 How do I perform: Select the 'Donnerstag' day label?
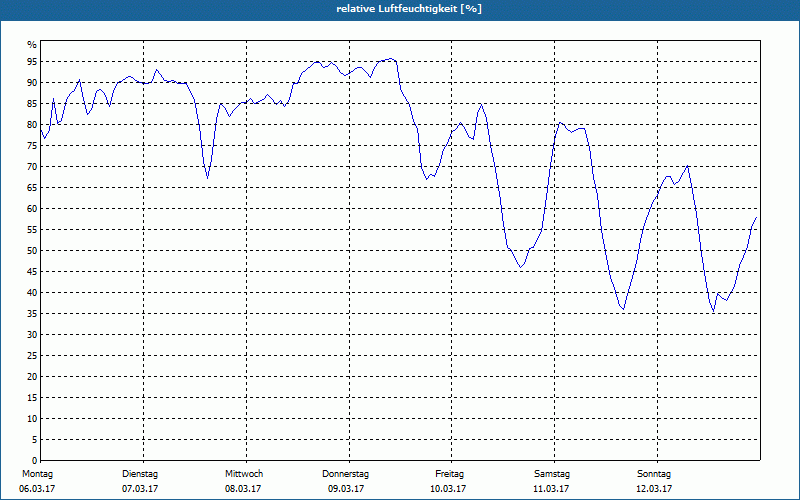345,474
